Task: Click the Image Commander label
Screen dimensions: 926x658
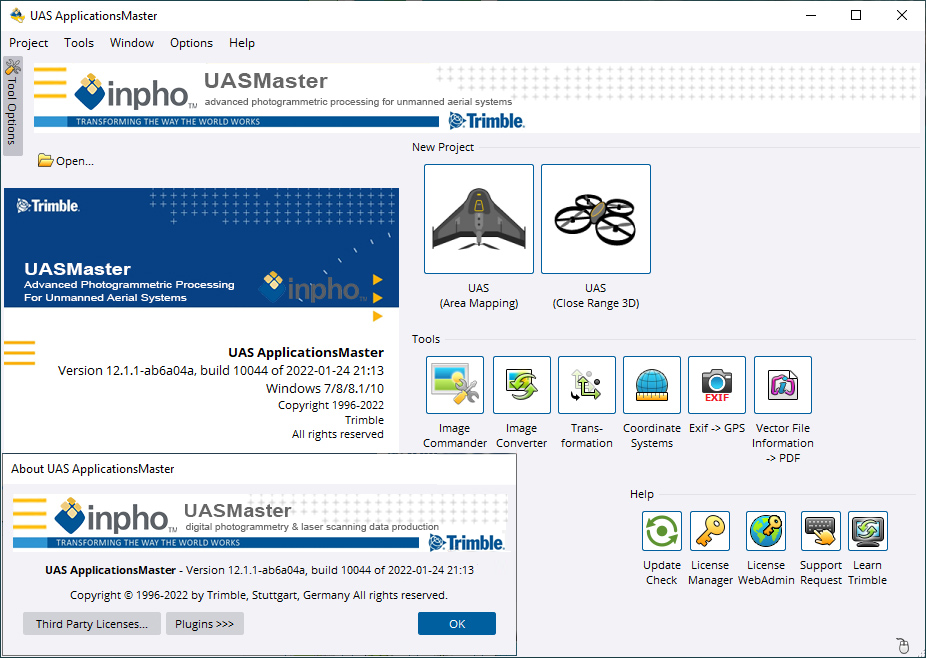Action: point(455,435)
